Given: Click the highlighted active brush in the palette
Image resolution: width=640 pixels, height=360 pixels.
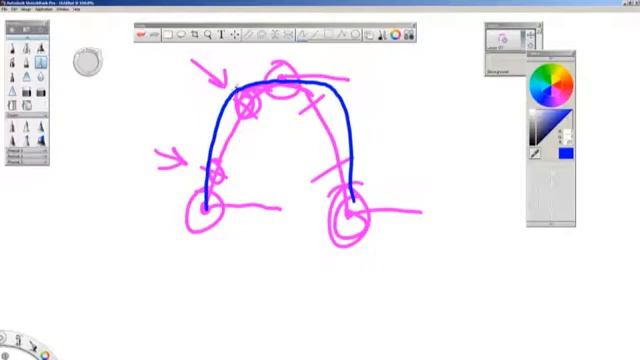Looking at the screenshot, I should 41,62.
